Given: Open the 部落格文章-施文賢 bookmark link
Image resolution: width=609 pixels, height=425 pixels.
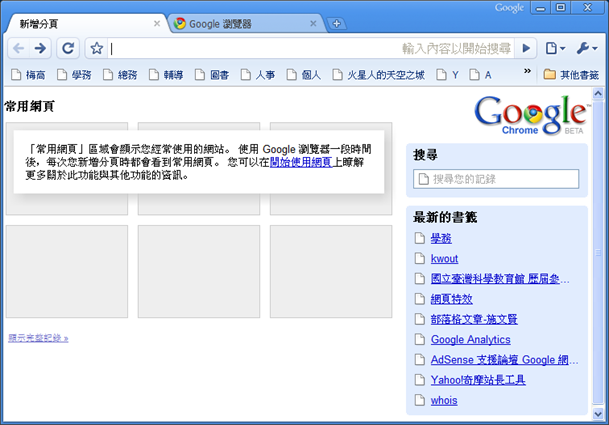Looking at the screenshot, I should click(x=474, y=319).
